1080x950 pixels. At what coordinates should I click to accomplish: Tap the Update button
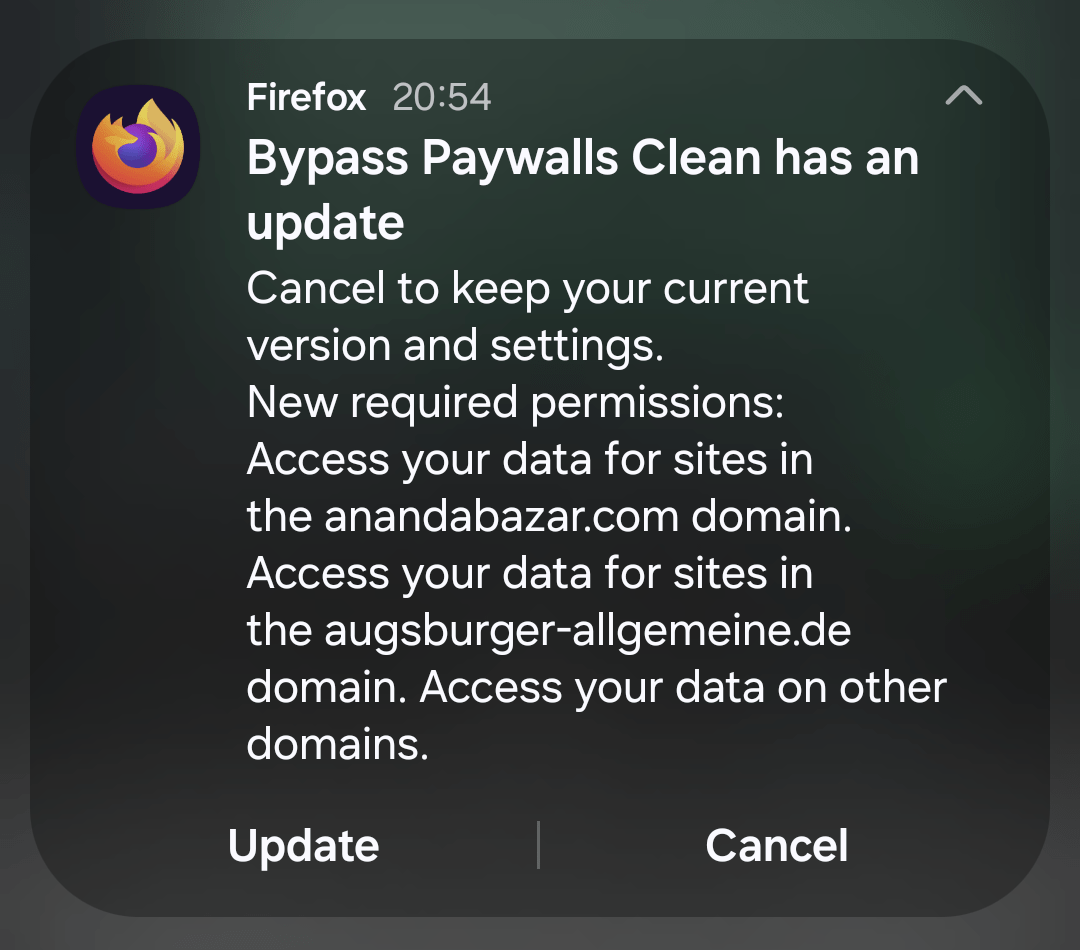[303, 845]
